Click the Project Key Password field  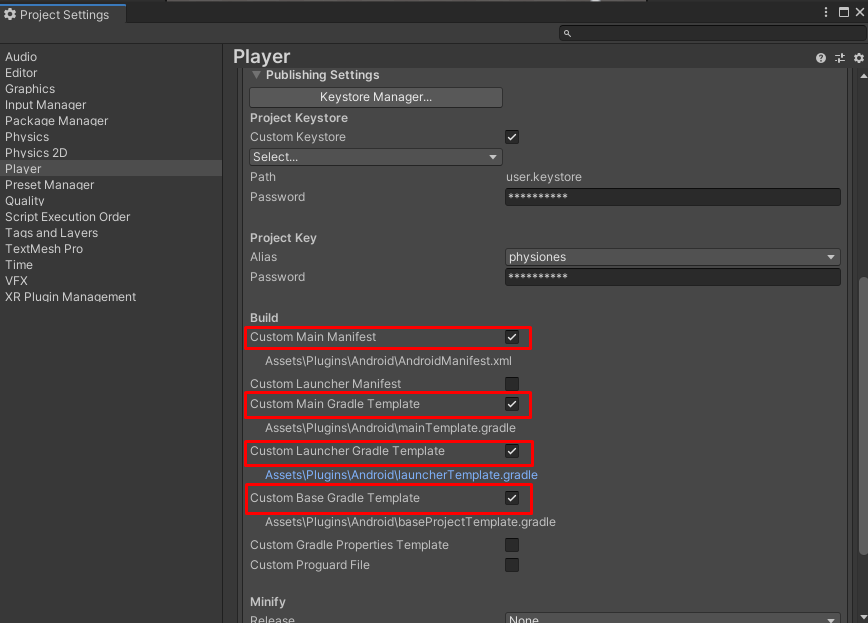click(673, 277)
